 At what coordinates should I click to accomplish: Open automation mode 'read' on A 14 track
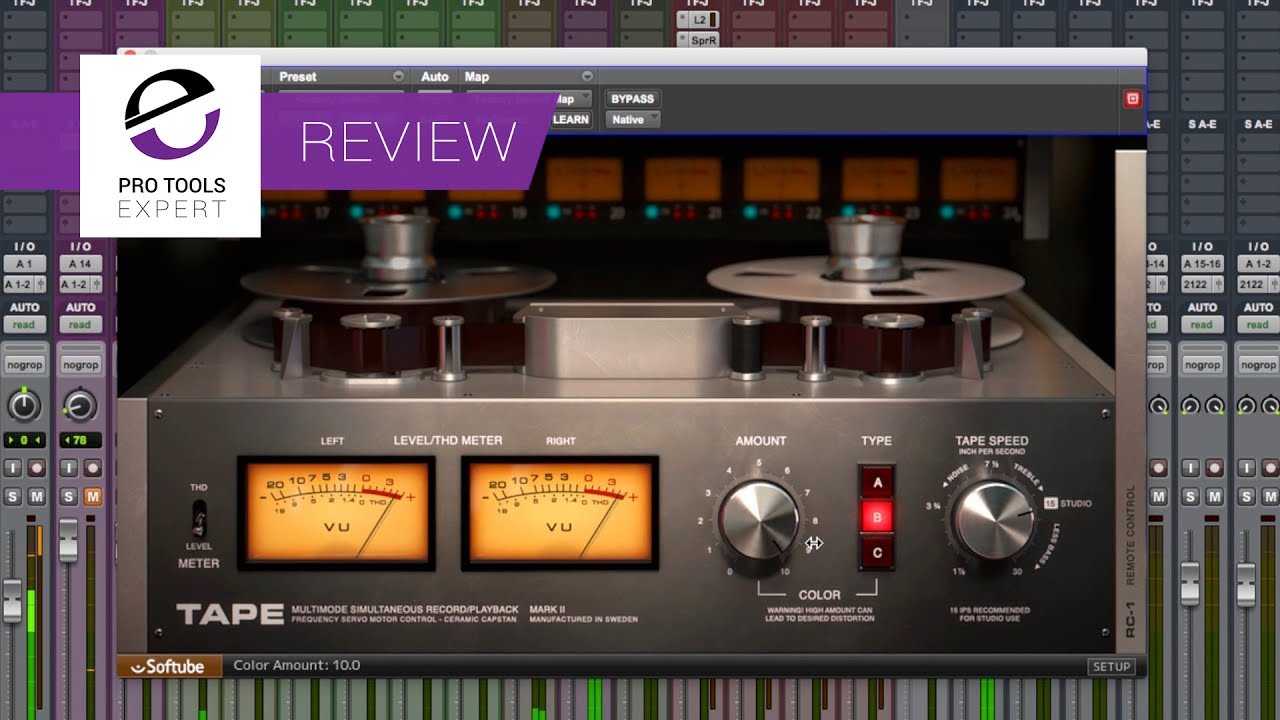[80, 324]
